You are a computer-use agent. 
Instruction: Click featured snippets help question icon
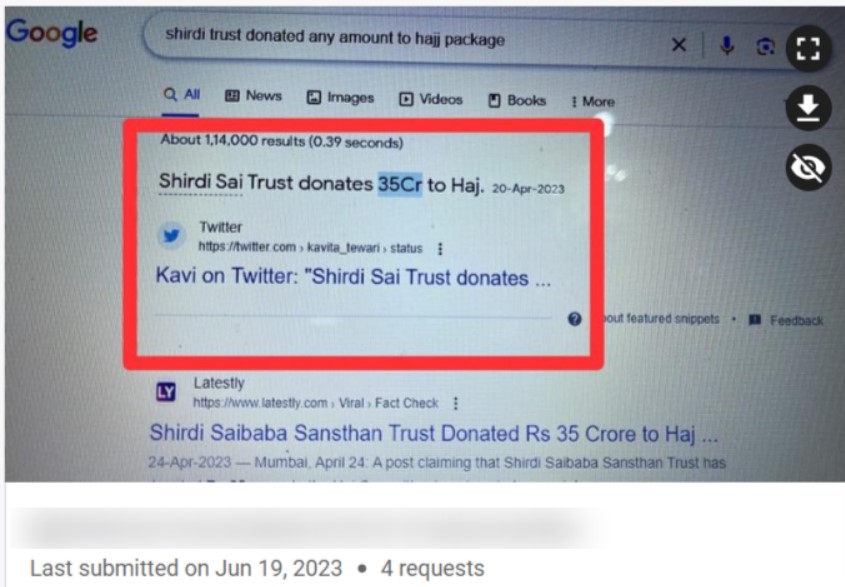[574, 319]
